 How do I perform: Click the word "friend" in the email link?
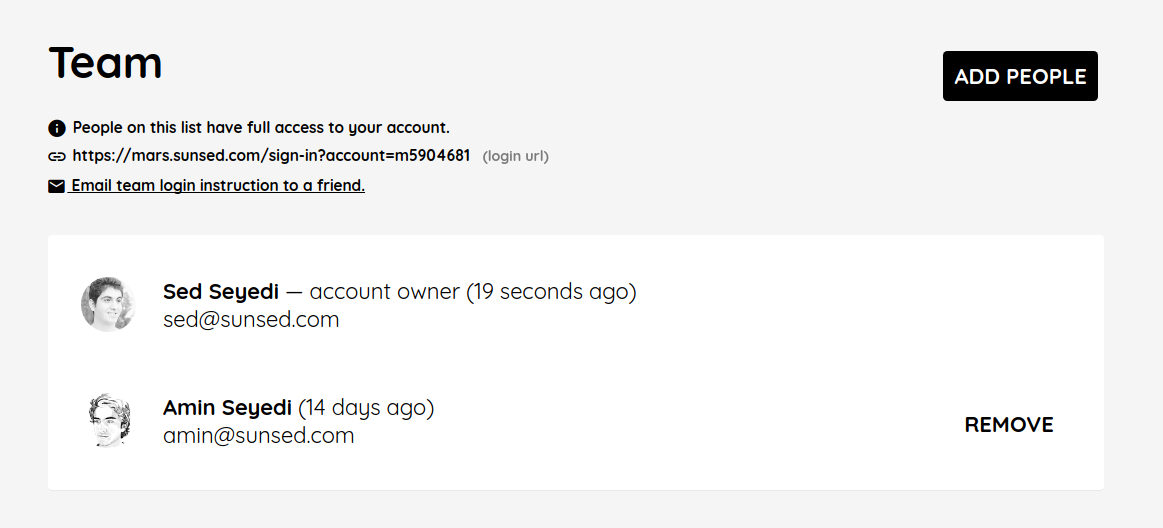339,186
